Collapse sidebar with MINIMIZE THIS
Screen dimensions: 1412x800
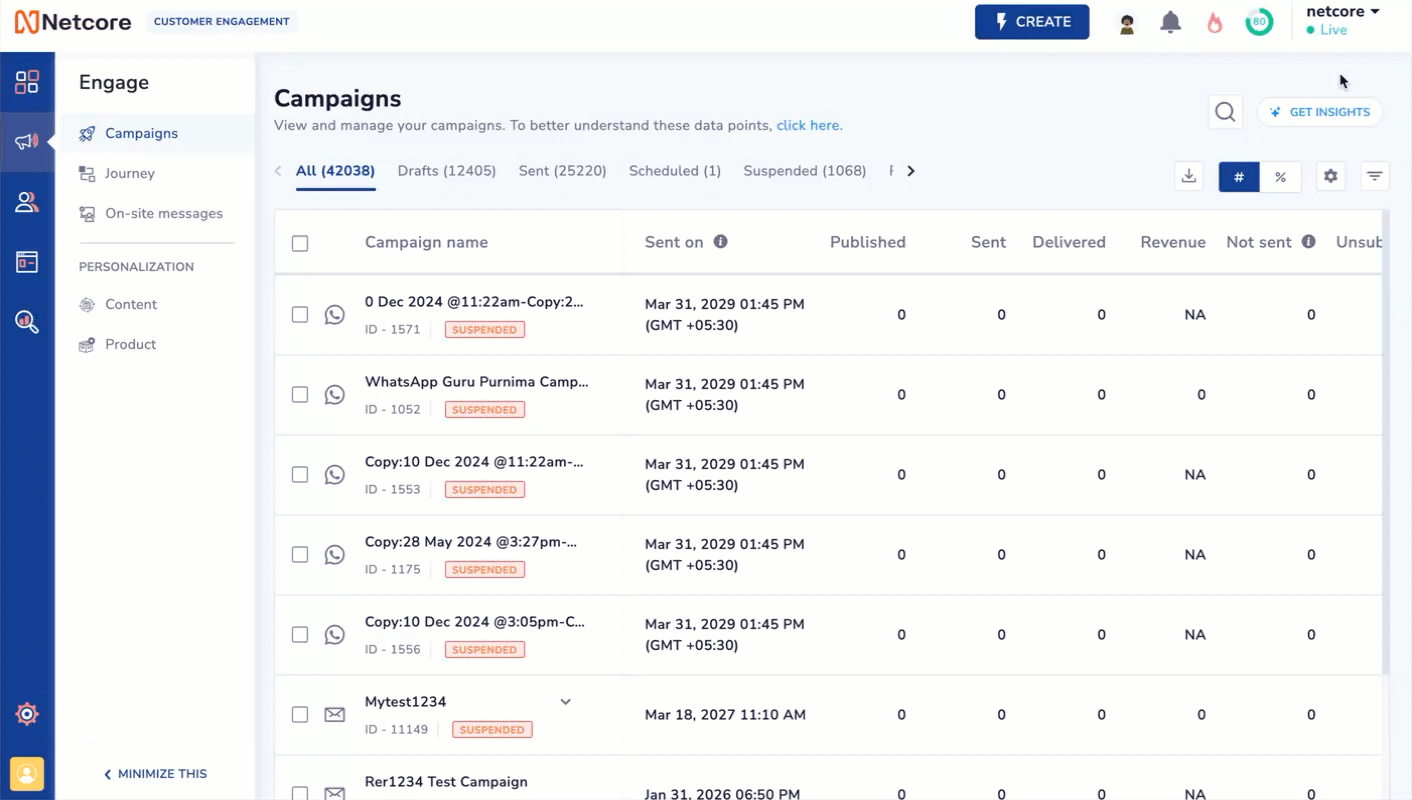point(155,774)
